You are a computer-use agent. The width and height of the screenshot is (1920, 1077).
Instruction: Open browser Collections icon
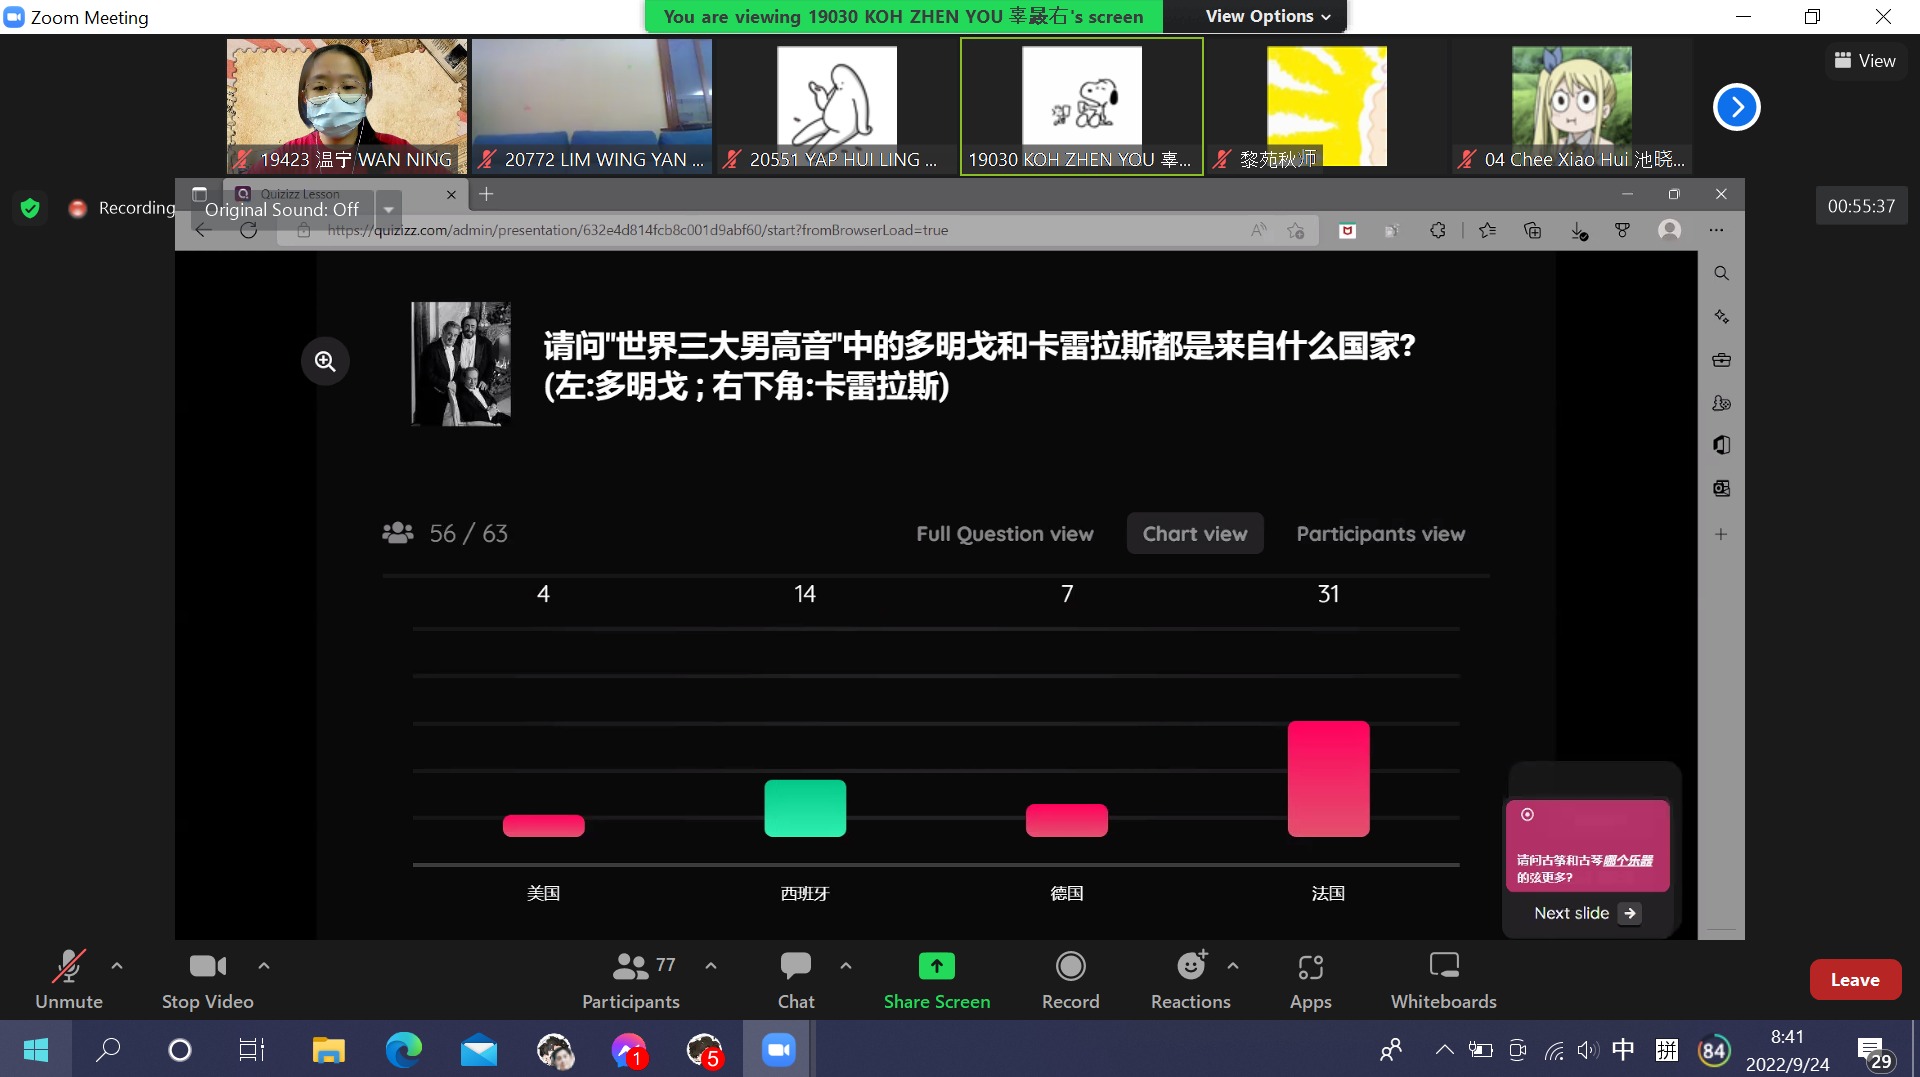click(1532, 231)
